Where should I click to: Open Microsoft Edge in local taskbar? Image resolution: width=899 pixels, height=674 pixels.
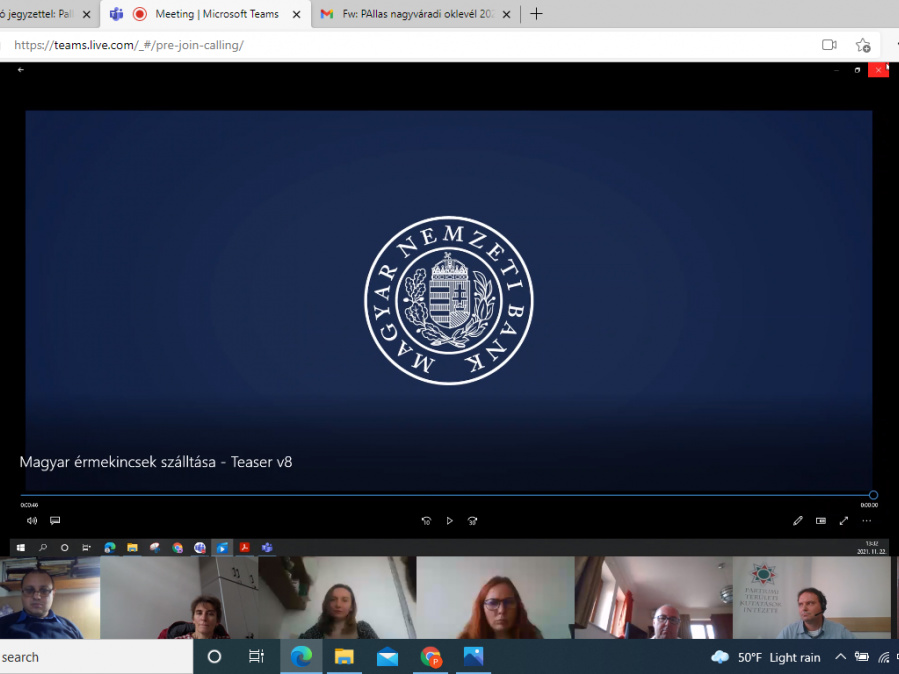pos(301,657)
